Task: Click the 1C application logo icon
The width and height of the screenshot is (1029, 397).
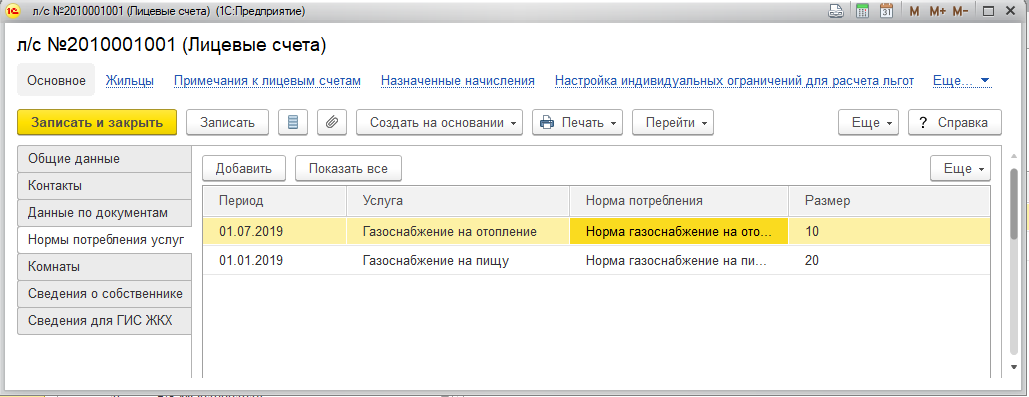Action: pos(11,11)
